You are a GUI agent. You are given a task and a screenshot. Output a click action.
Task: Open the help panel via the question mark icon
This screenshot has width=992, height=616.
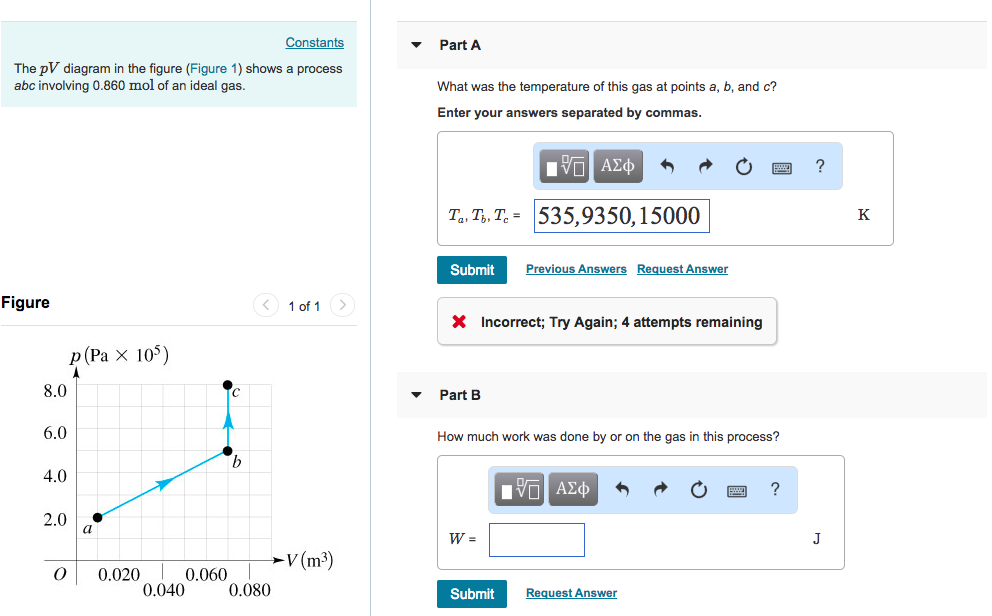pyautogui.click(x=820, y=166)
